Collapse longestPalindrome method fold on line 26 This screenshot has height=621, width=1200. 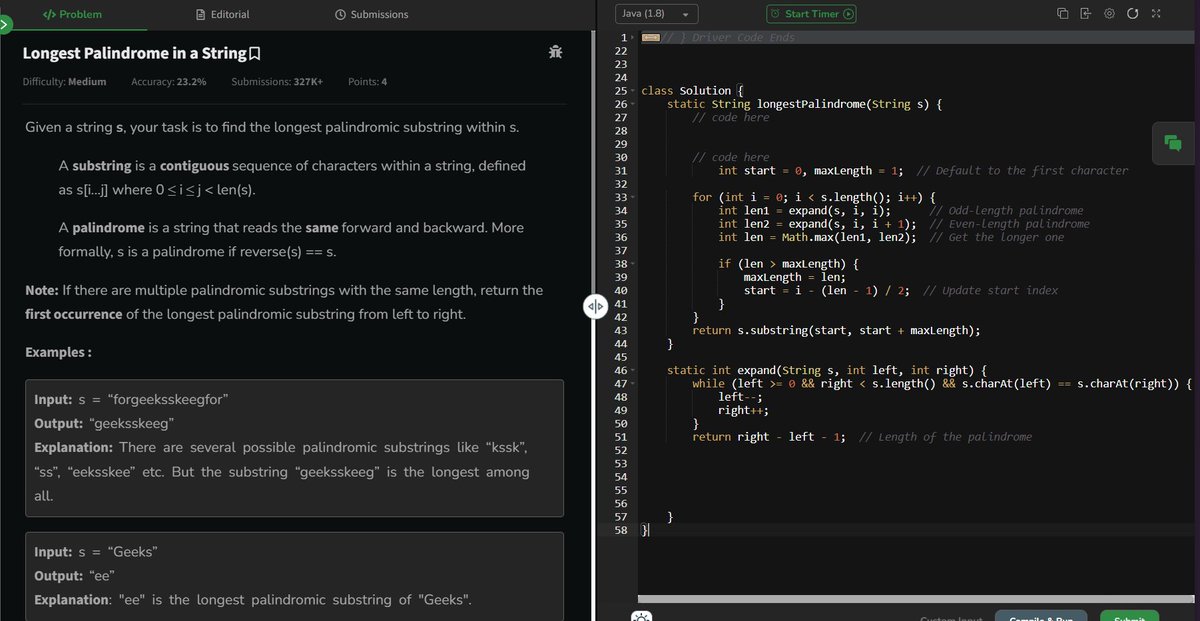tap(633, 104)
